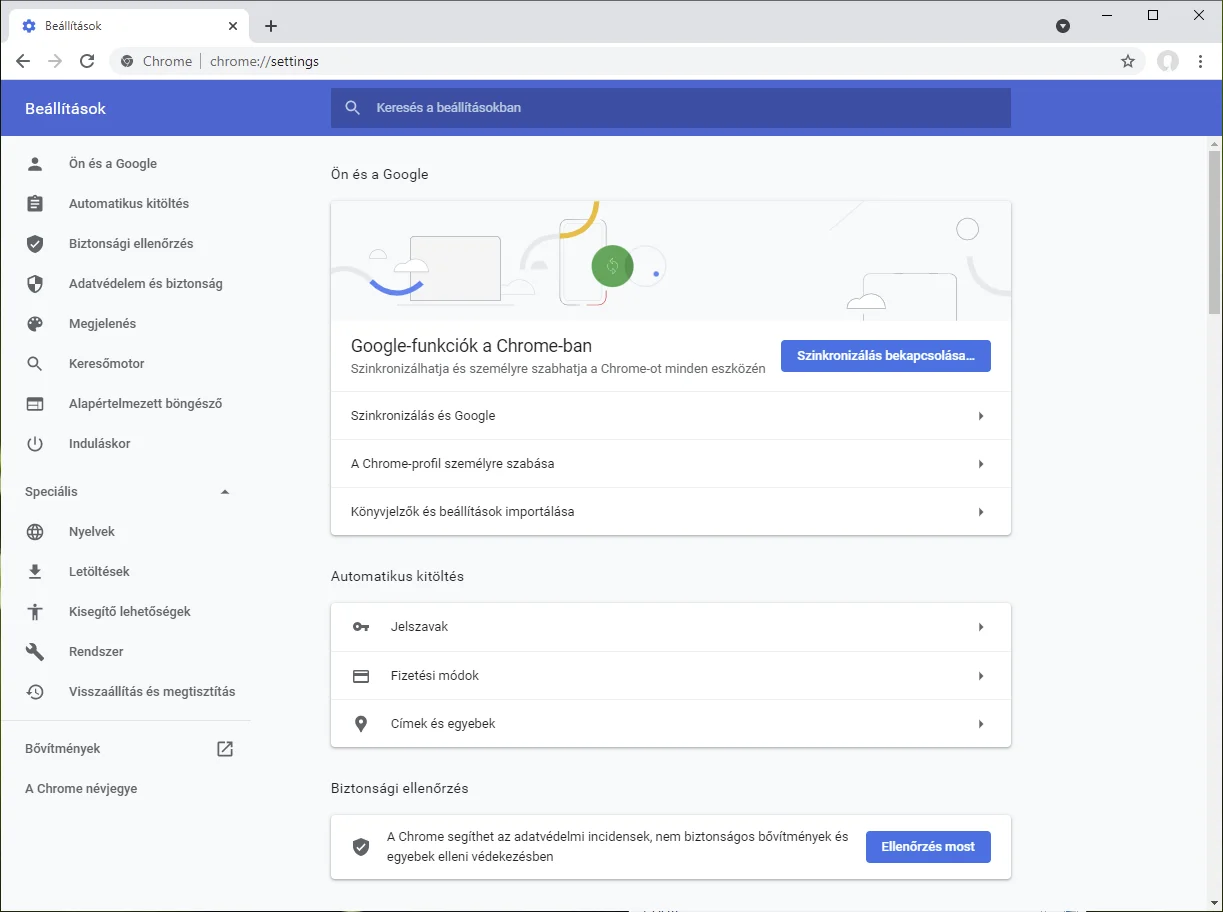Click the person icon beside Ön és a Google
This screenshot has height=912, width=1223.
[x=35, y=164]
